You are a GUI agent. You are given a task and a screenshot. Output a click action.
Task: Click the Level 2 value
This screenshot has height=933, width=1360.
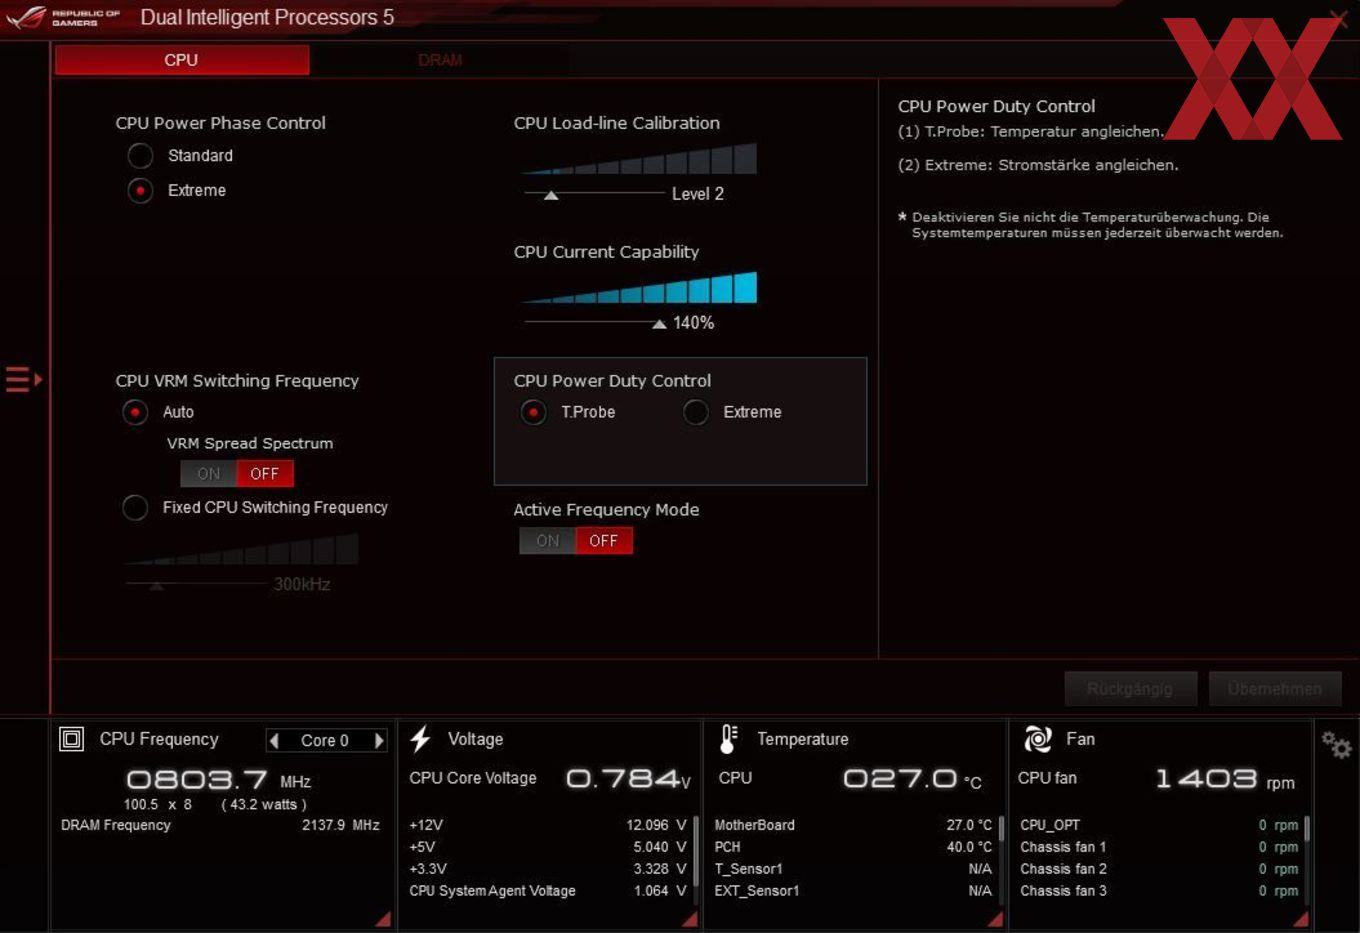(698, 194)
